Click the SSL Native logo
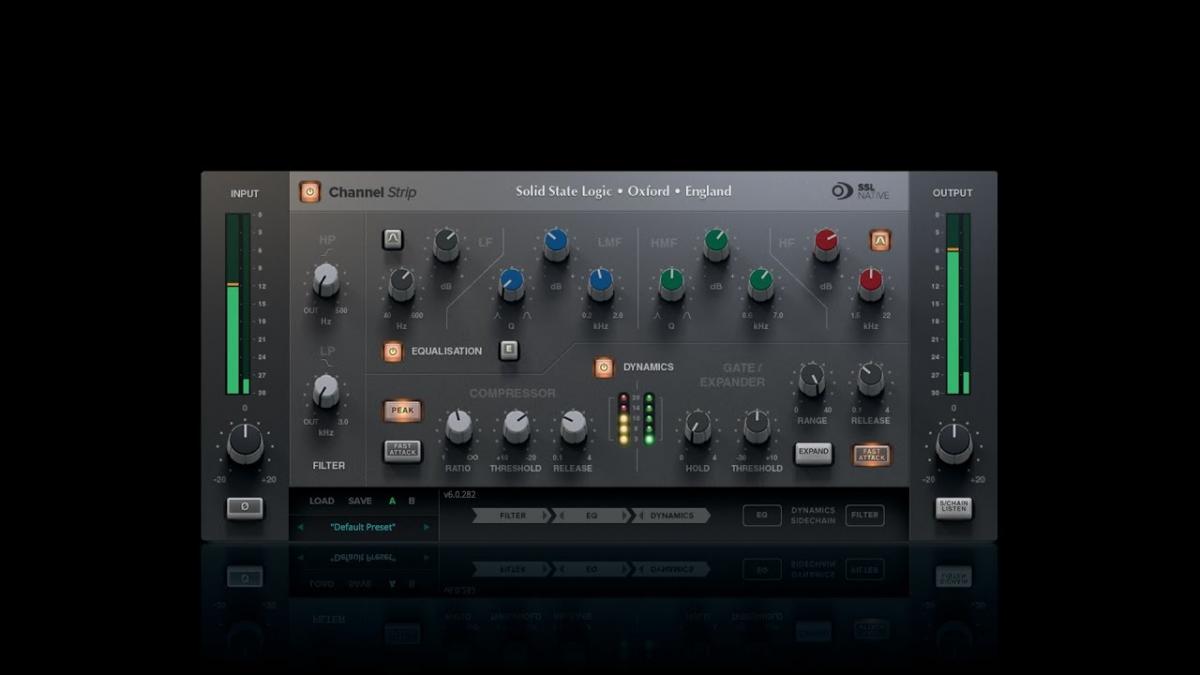Viewport: 1200px width, 675px height. (860, 191)
